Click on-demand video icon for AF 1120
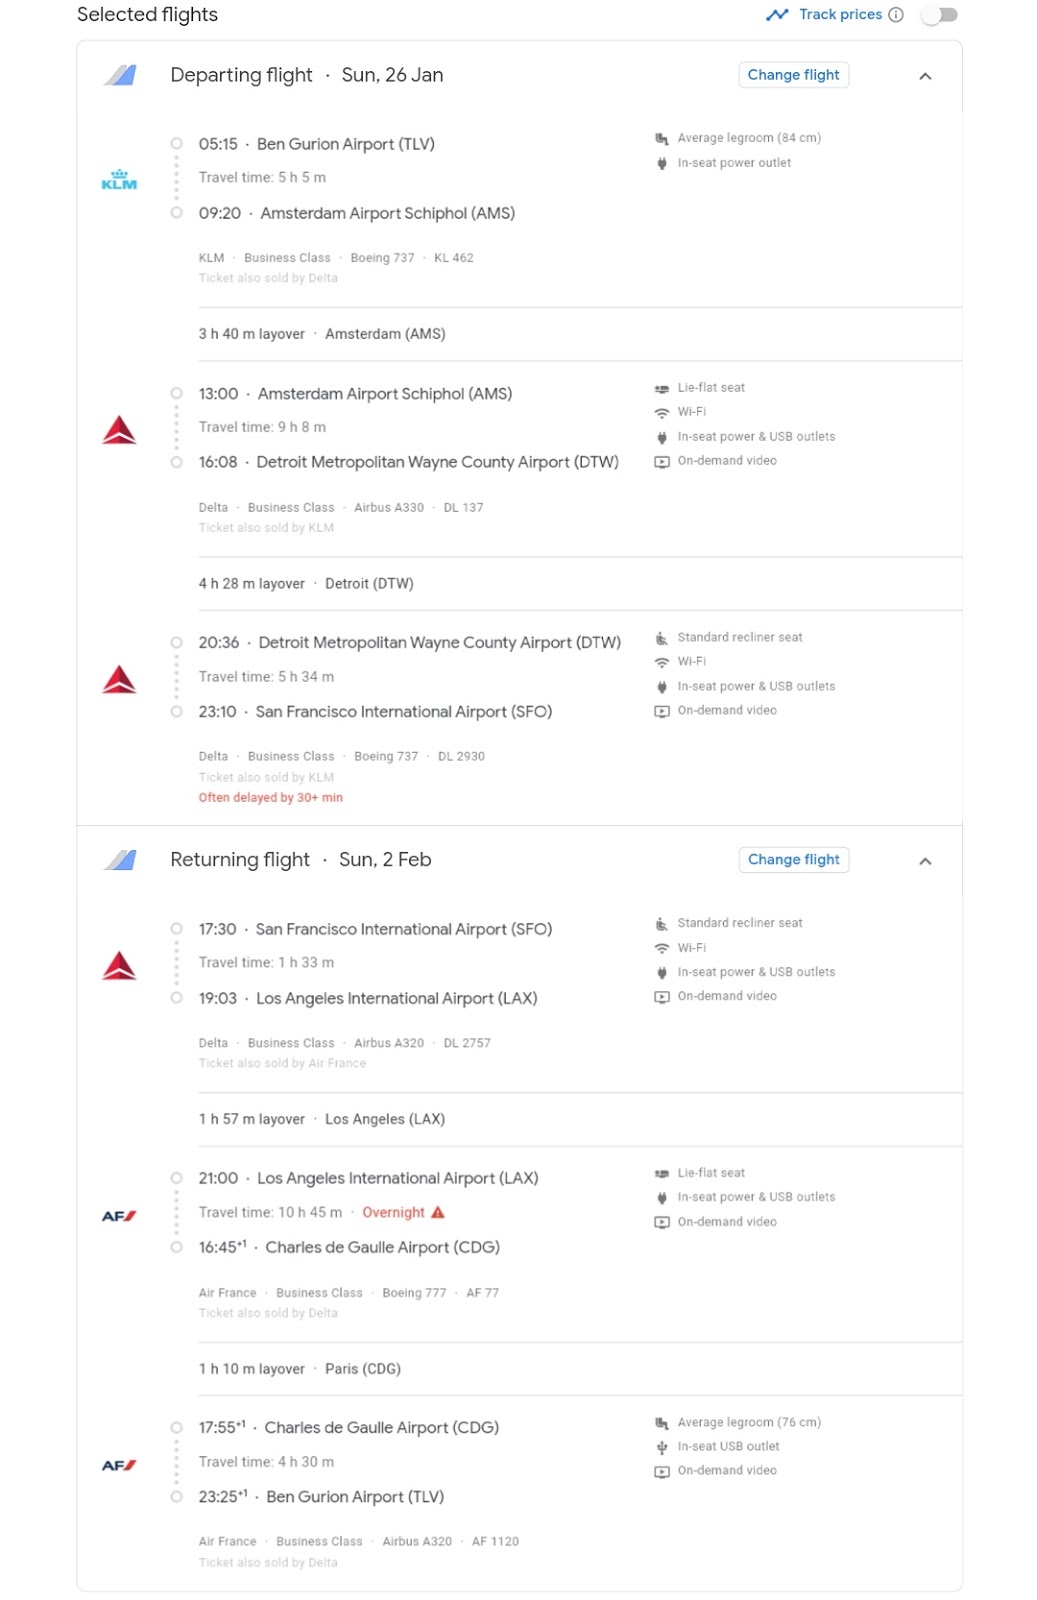The image size is (1037, 1600). (661, 1471)
